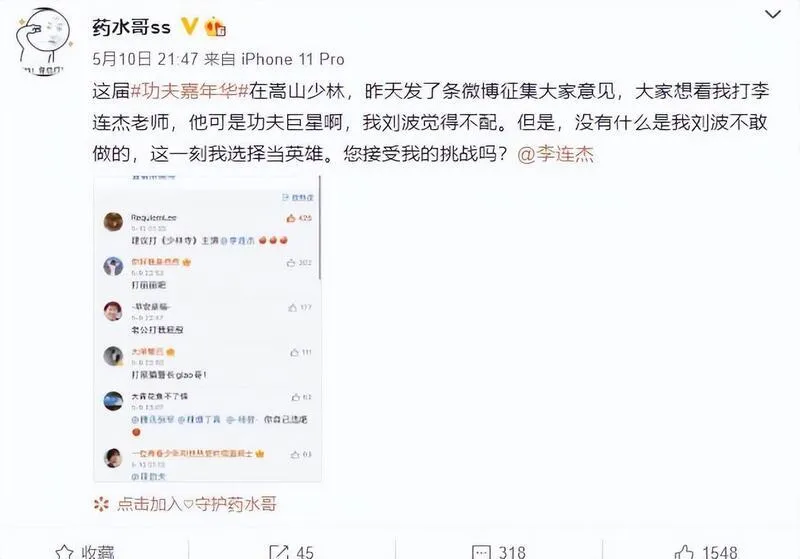The image size is (800, 559).
Task: Open the embedded comments screenshot image
Action: tap(208, 328)
